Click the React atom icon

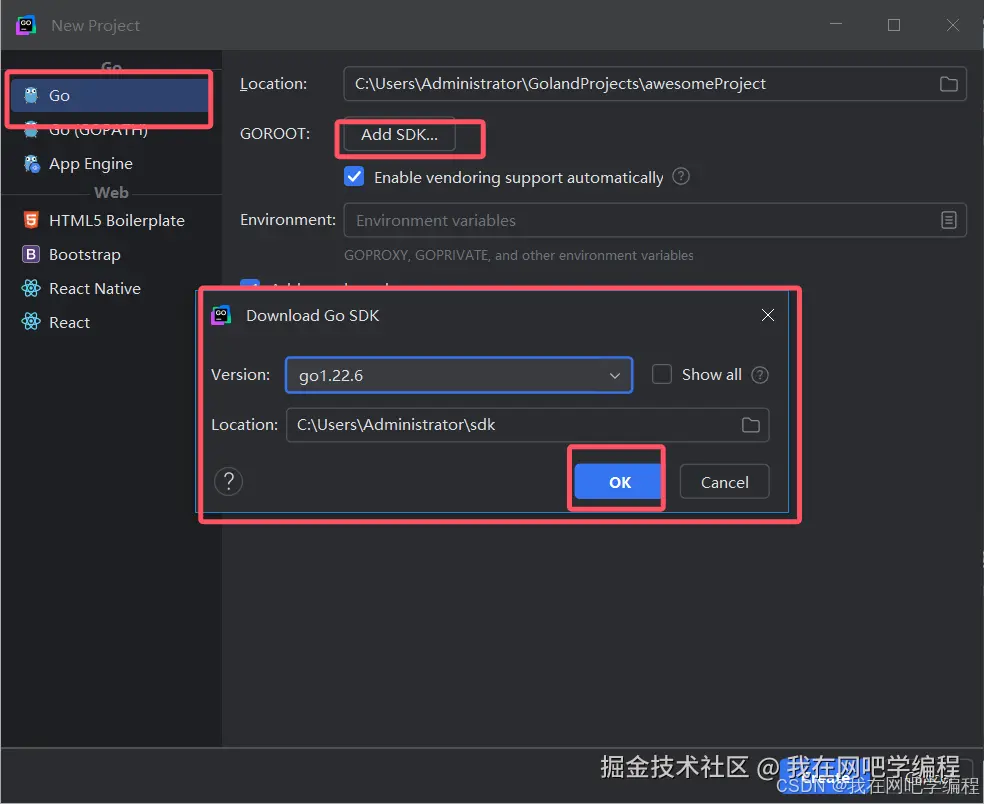tap(31, 322)
